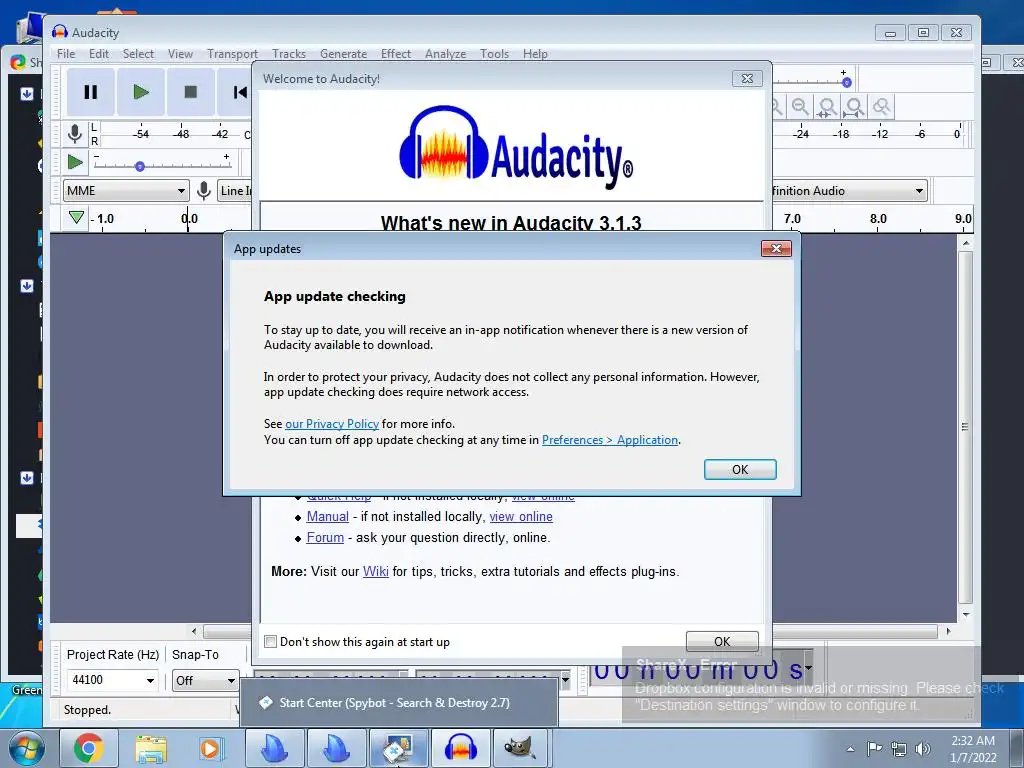
Task: Open the MME audio host dropdown
Action: pyautogui.click(x=126, y=191)
